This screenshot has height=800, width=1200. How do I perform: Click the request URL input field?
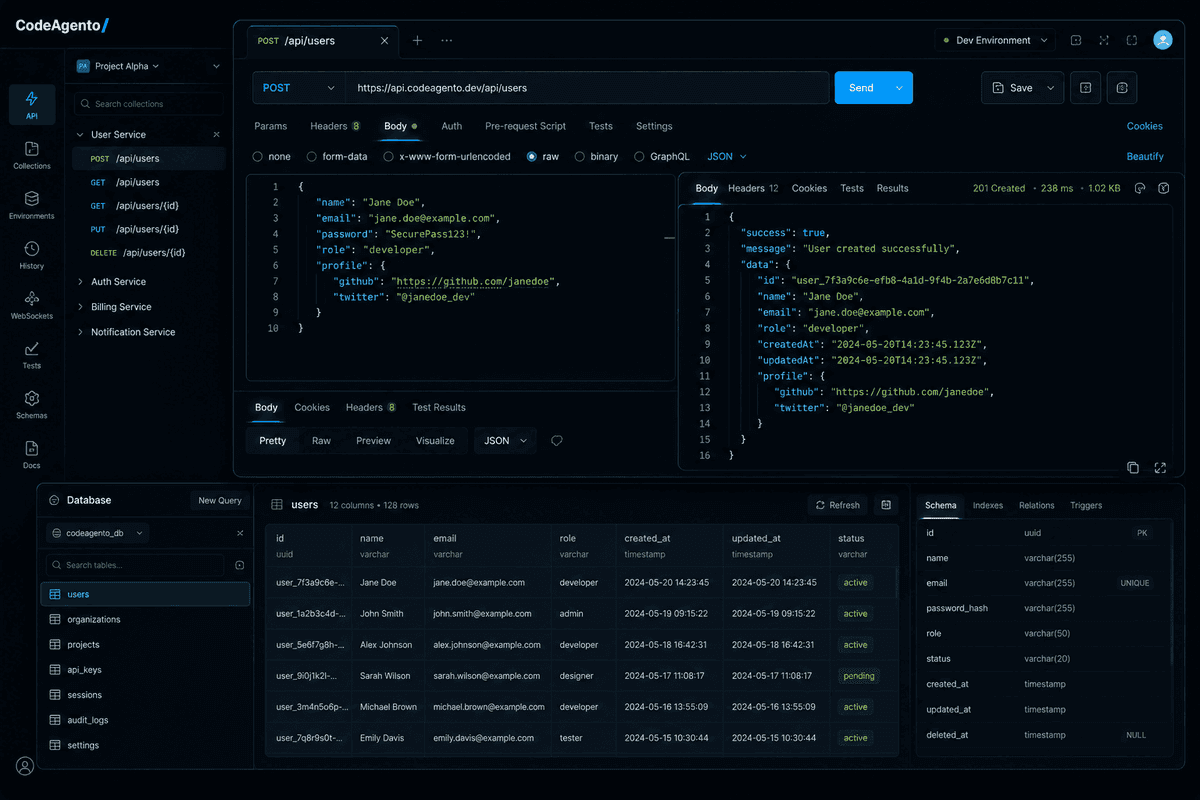click(589, 88)
